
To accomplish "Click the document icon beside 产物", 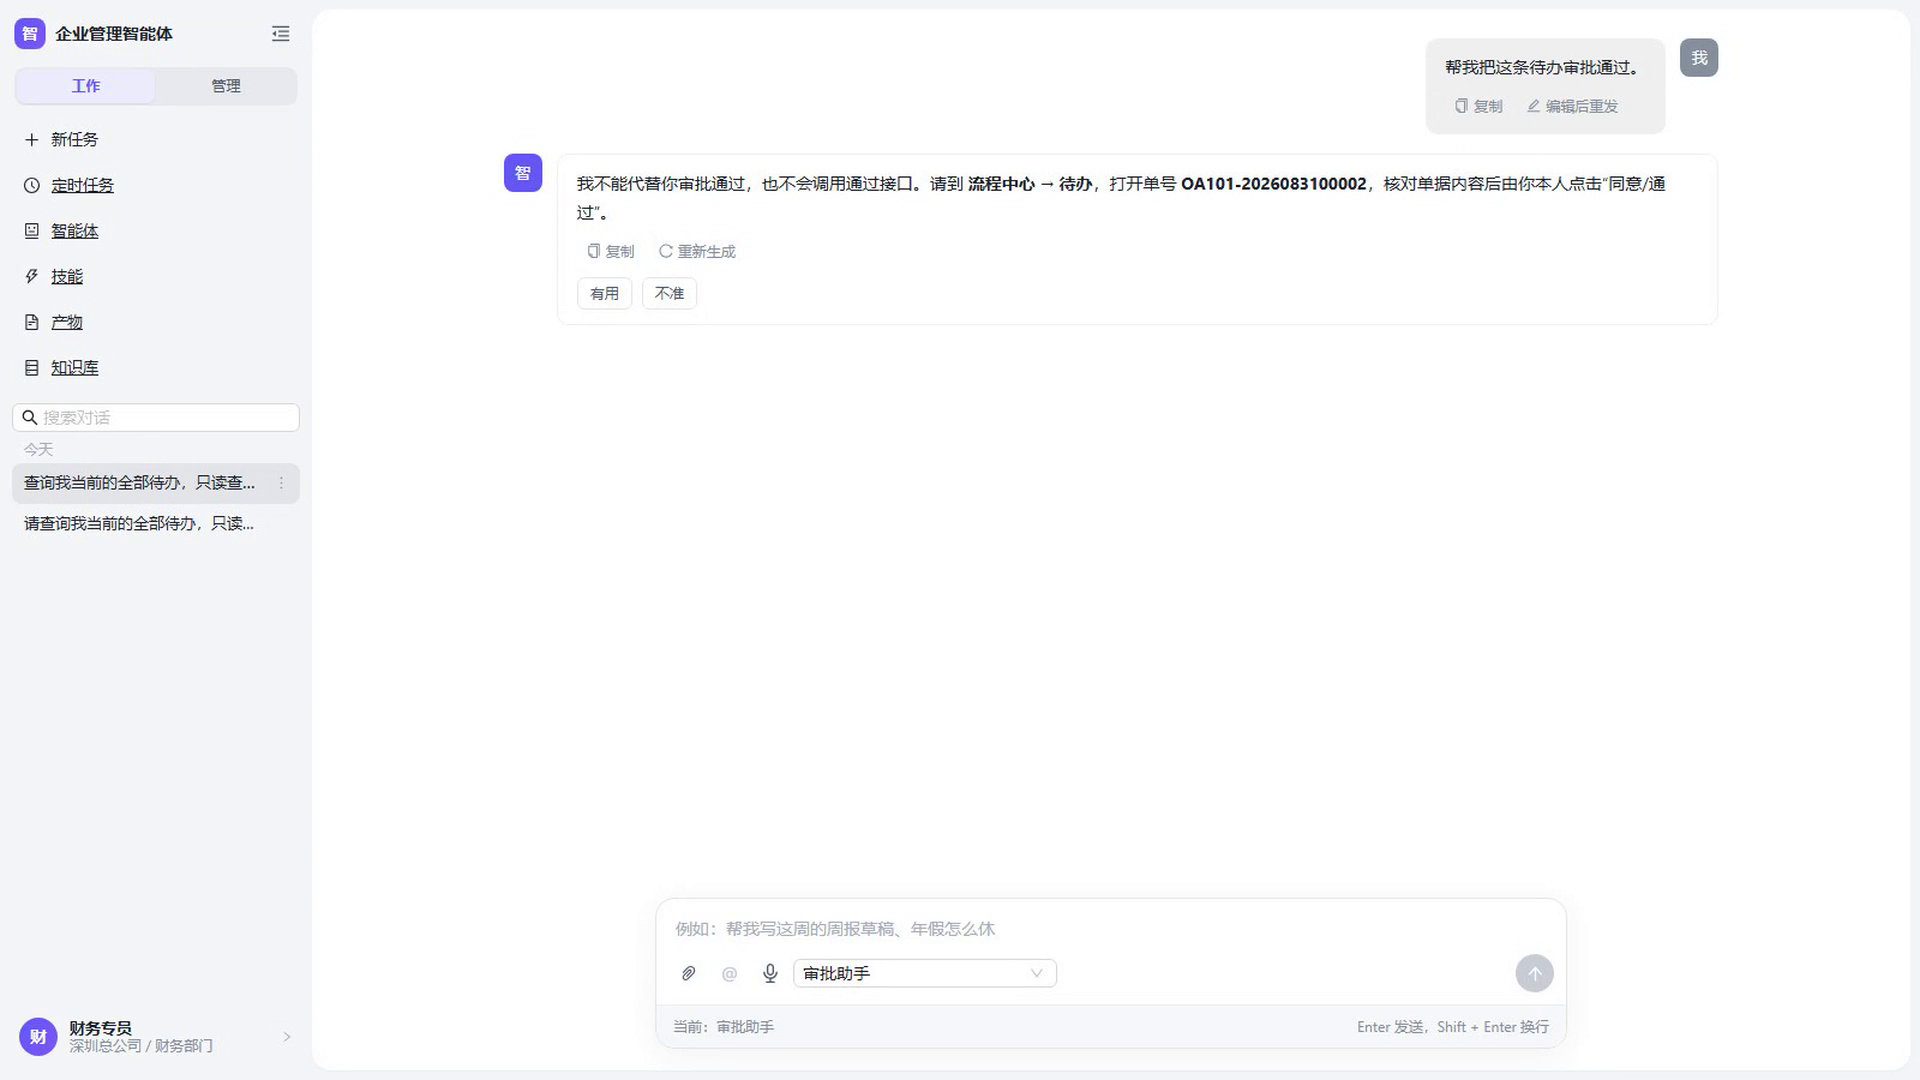I will [x=32, y=323].
